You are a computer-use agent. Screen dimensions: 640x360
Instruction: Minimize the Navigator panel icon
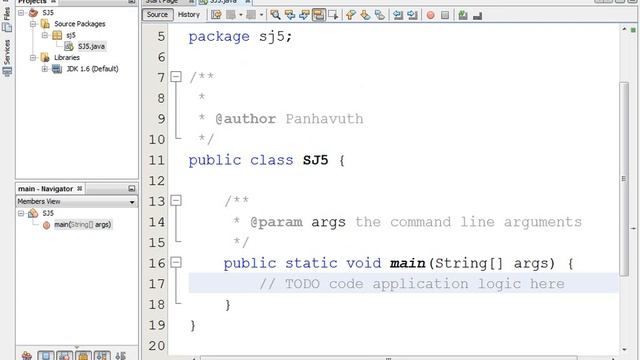(x=131, y=189)
